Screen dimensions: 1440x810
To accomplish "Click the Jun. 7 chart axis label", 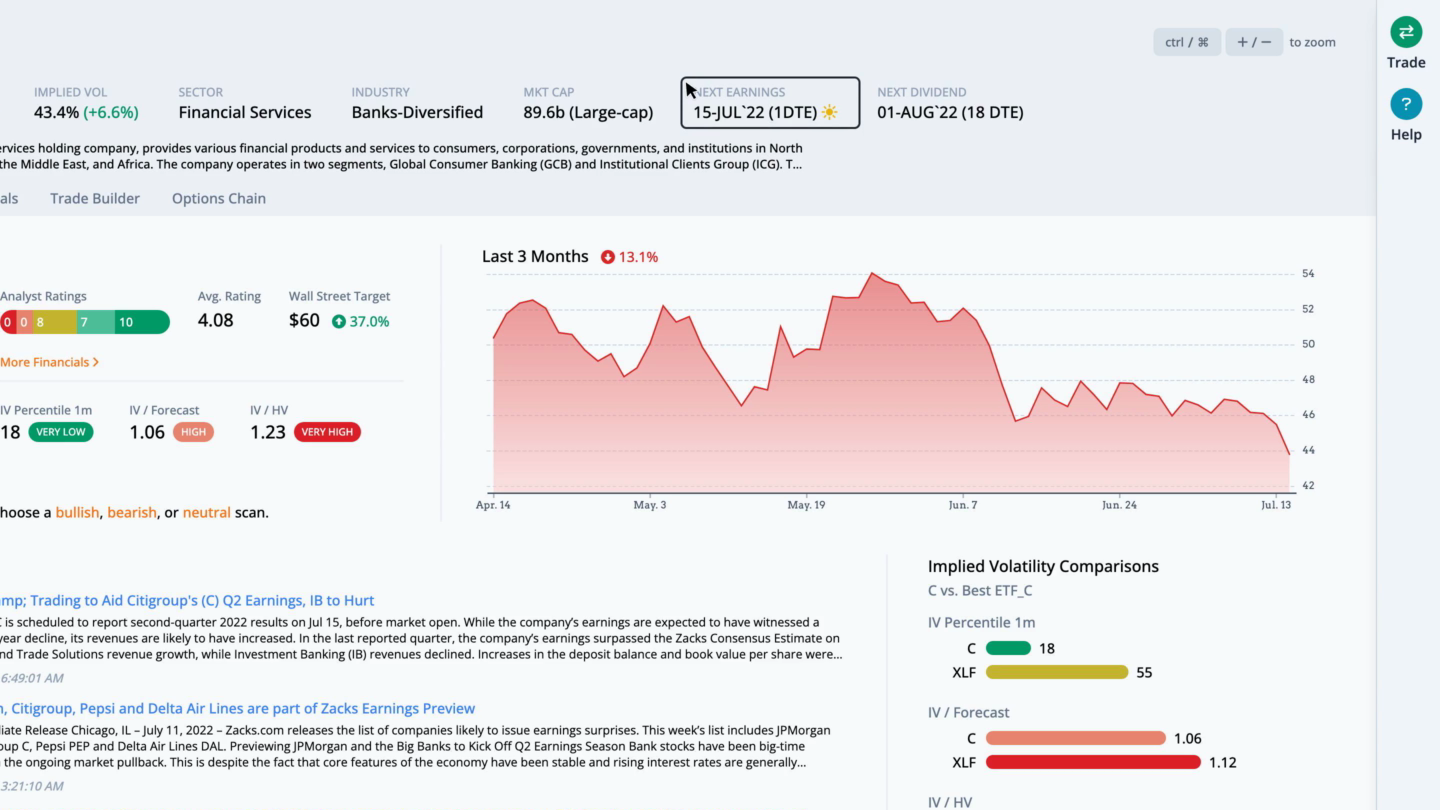I will tap(963, 505).
